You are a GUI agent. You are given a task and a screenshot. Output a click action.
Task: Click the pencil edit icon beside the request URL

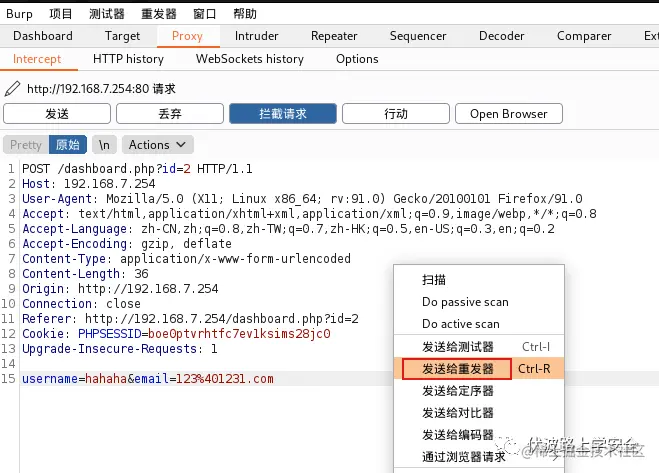[x=12, y=89]
